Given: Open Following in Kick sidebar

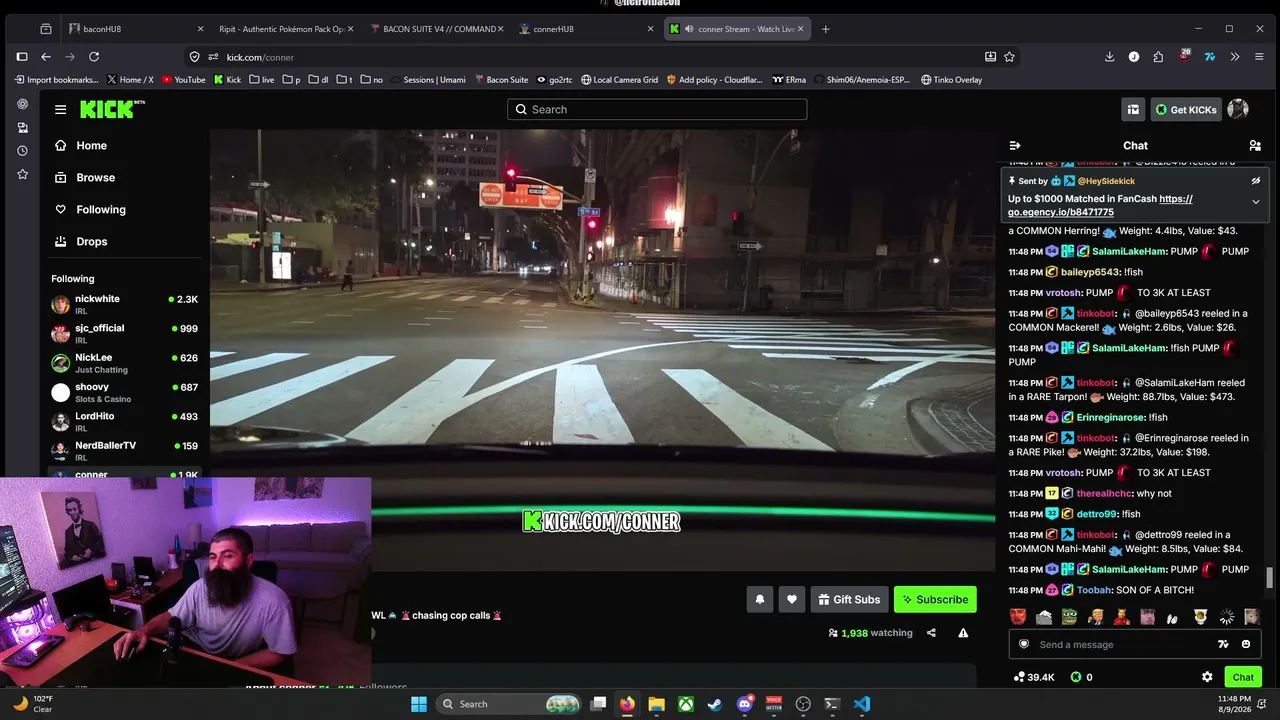Looking at the screenshot, I should [x=101, y=209].
